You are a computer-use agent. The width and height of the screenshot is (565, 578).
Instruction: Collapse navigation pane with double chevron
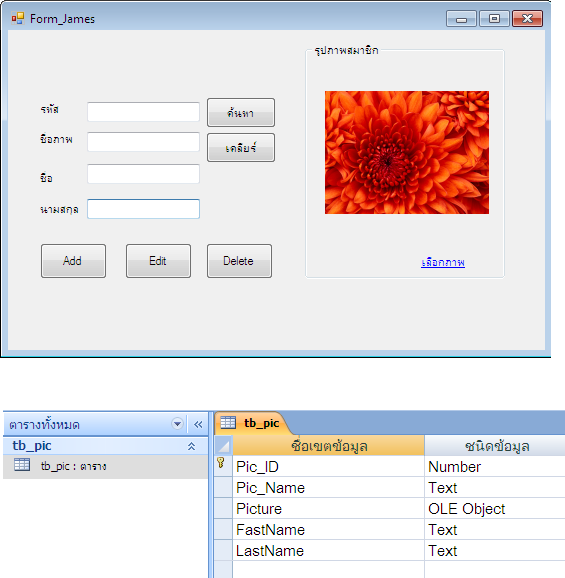198,425
